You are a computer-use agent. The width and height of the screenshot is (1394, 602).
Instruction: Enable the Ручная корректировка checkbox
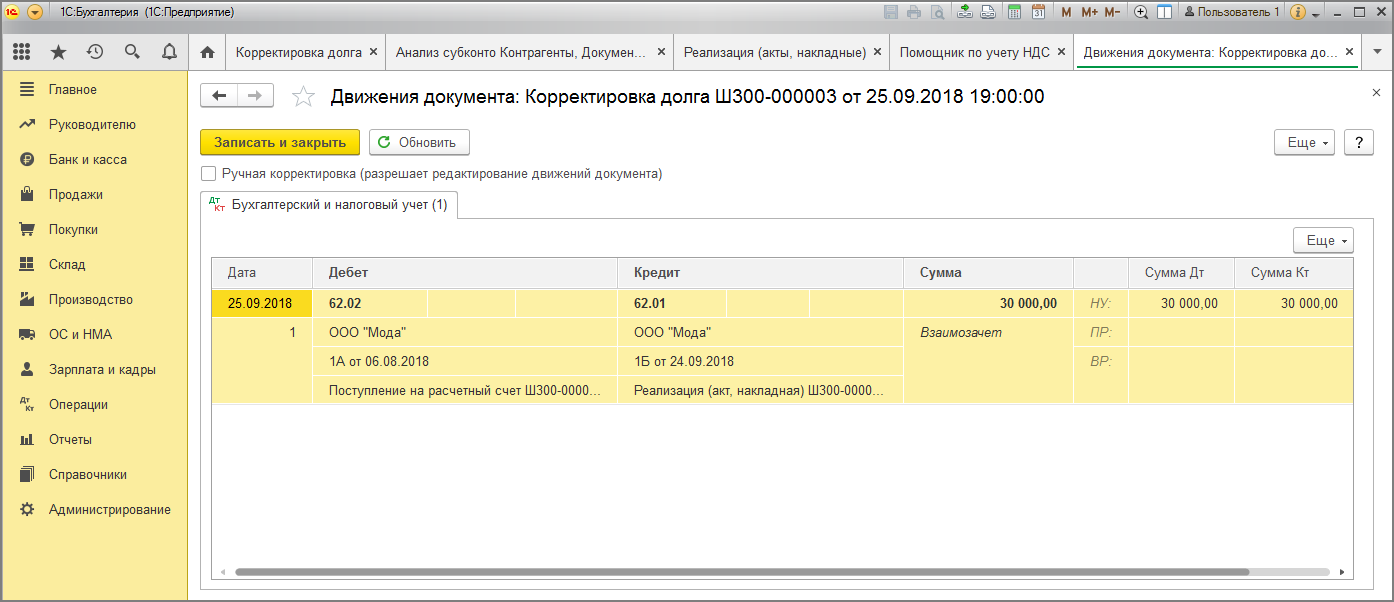208,173
